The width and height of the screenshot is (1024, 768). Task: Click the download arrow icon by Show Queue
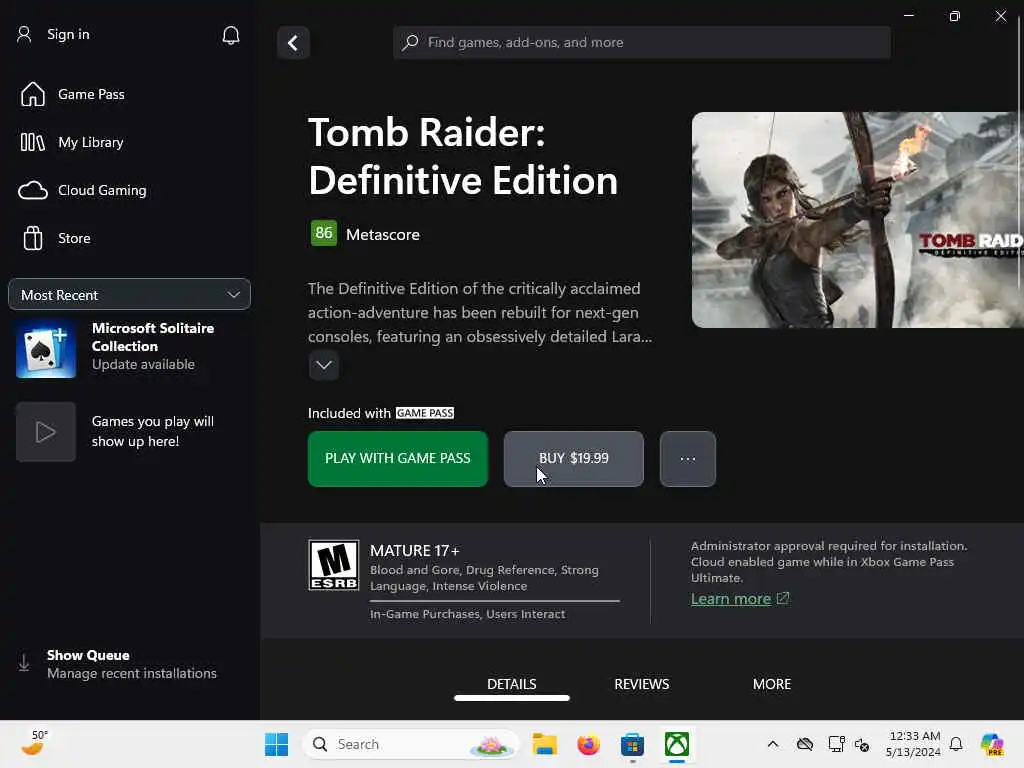pos(24,663)
